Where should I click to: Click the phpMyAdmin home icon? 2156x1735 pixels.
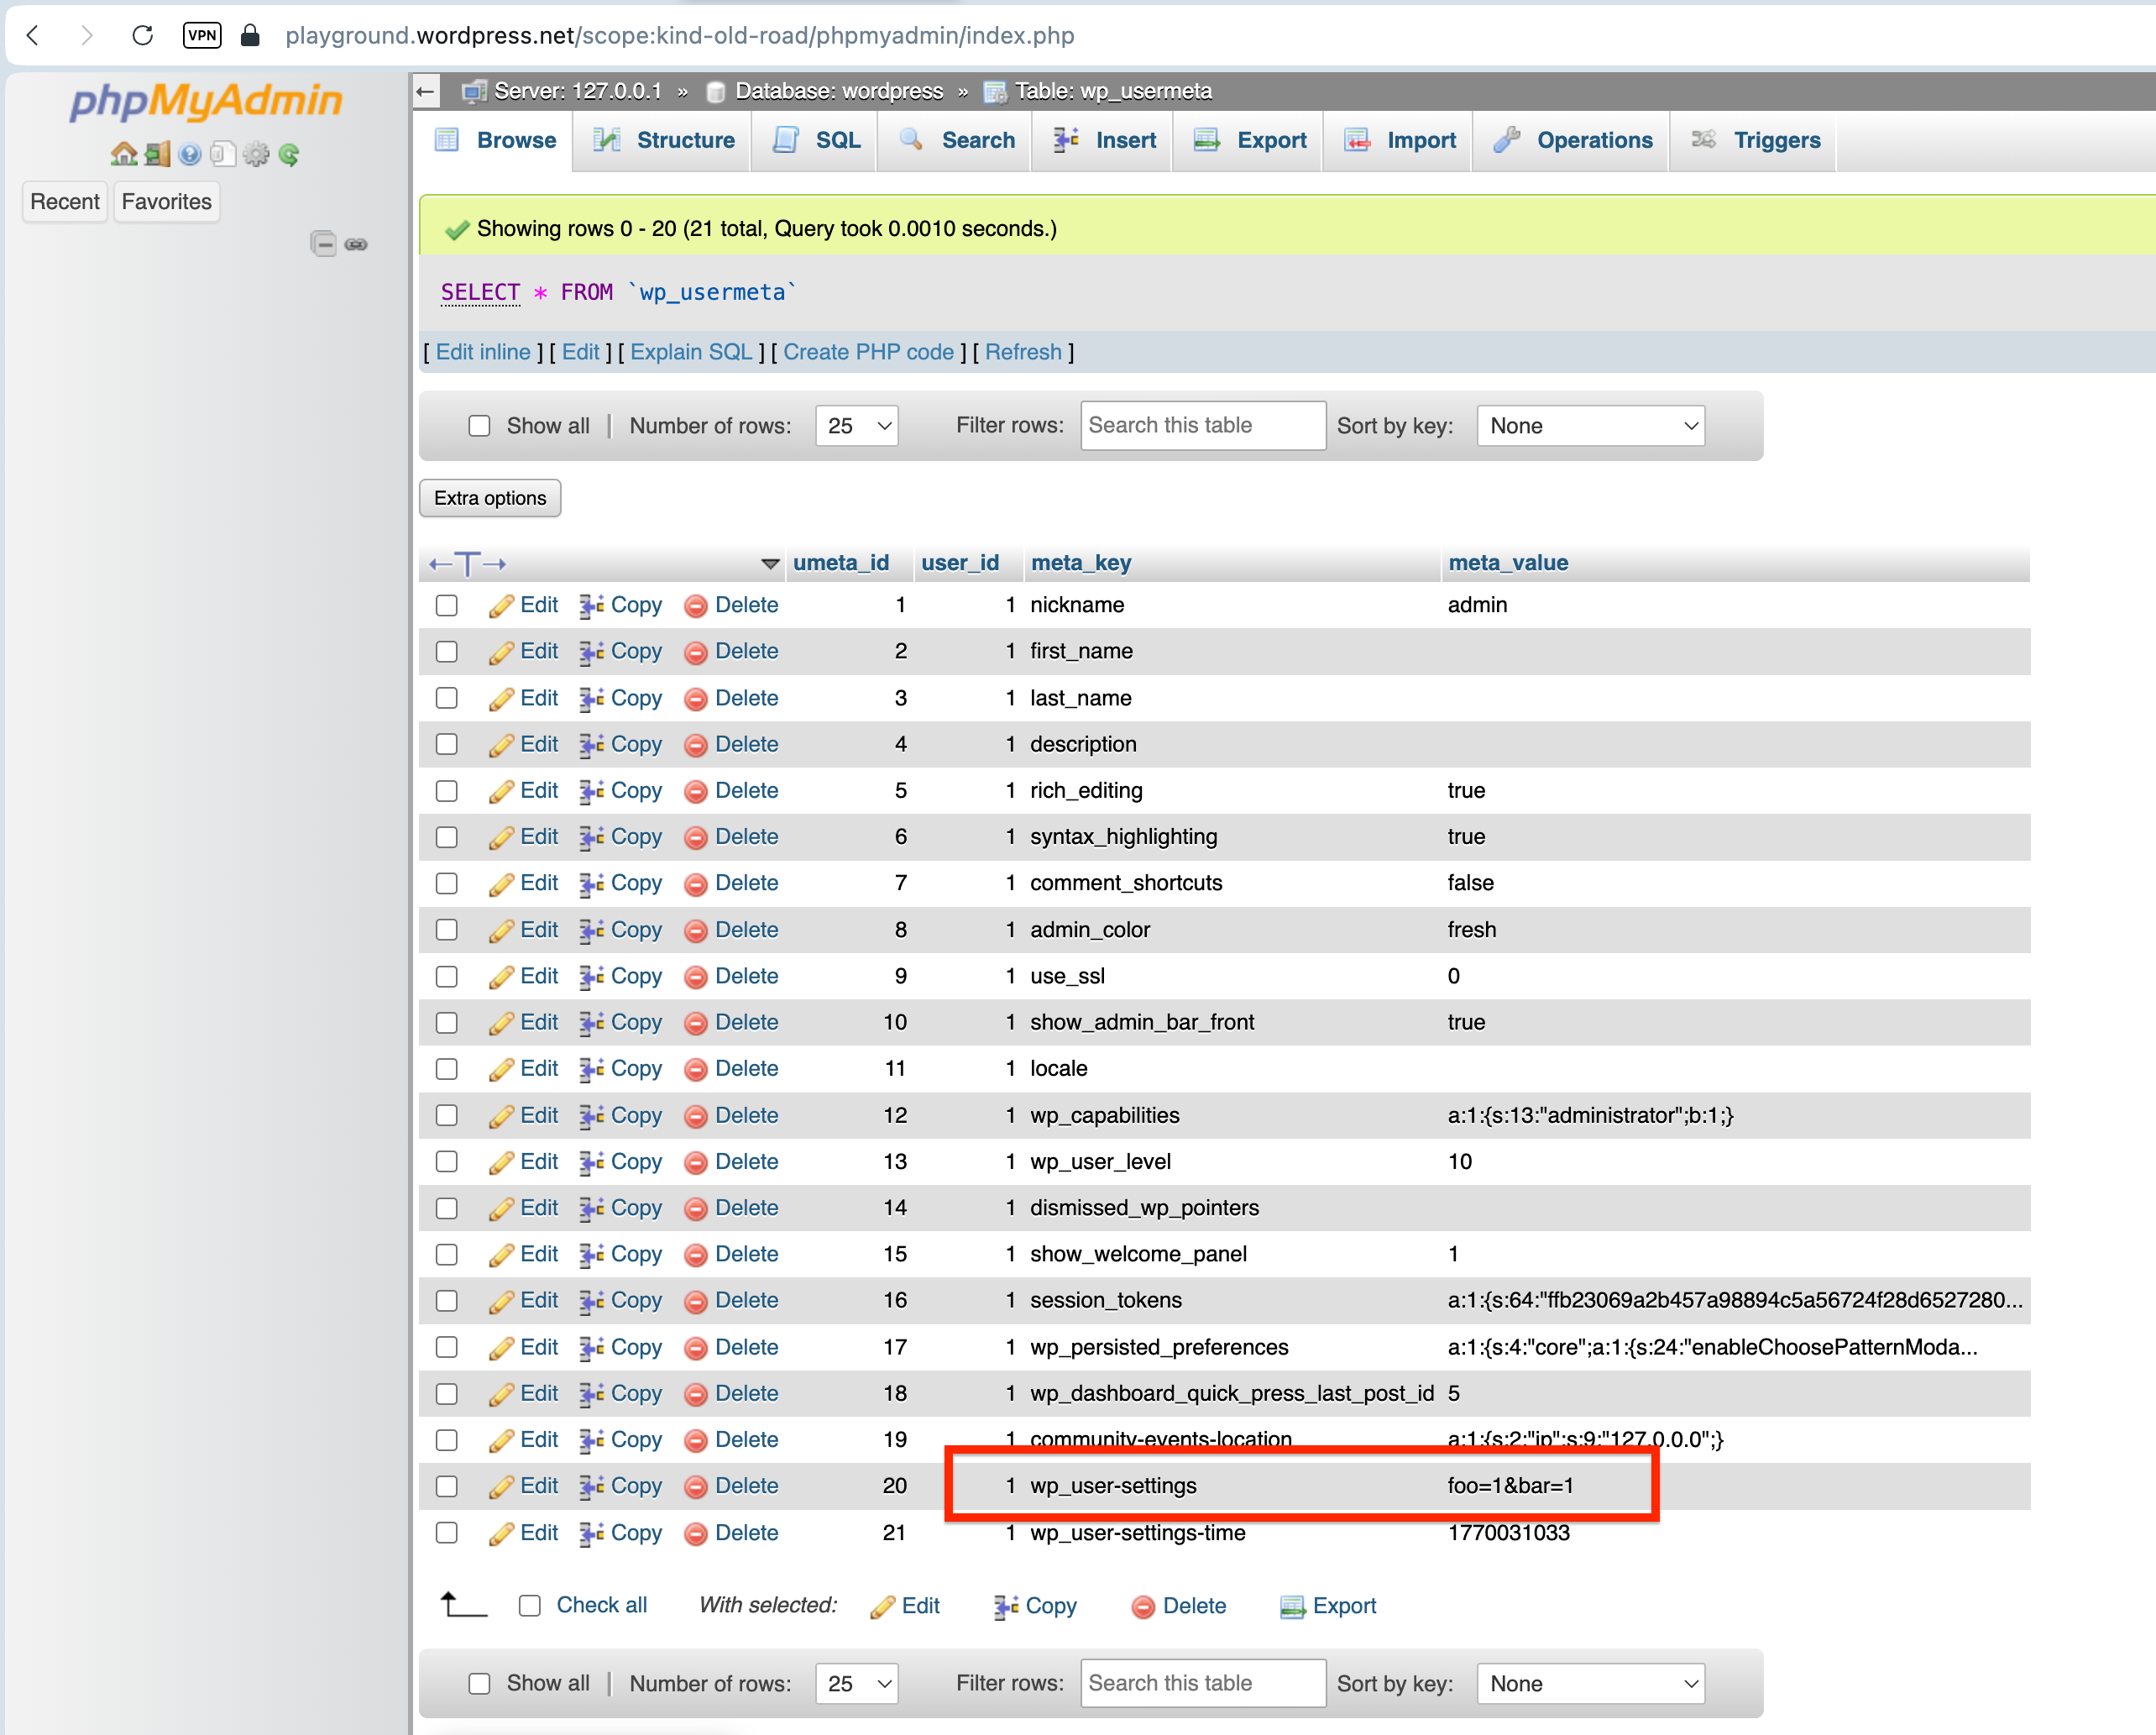(123, 154)
